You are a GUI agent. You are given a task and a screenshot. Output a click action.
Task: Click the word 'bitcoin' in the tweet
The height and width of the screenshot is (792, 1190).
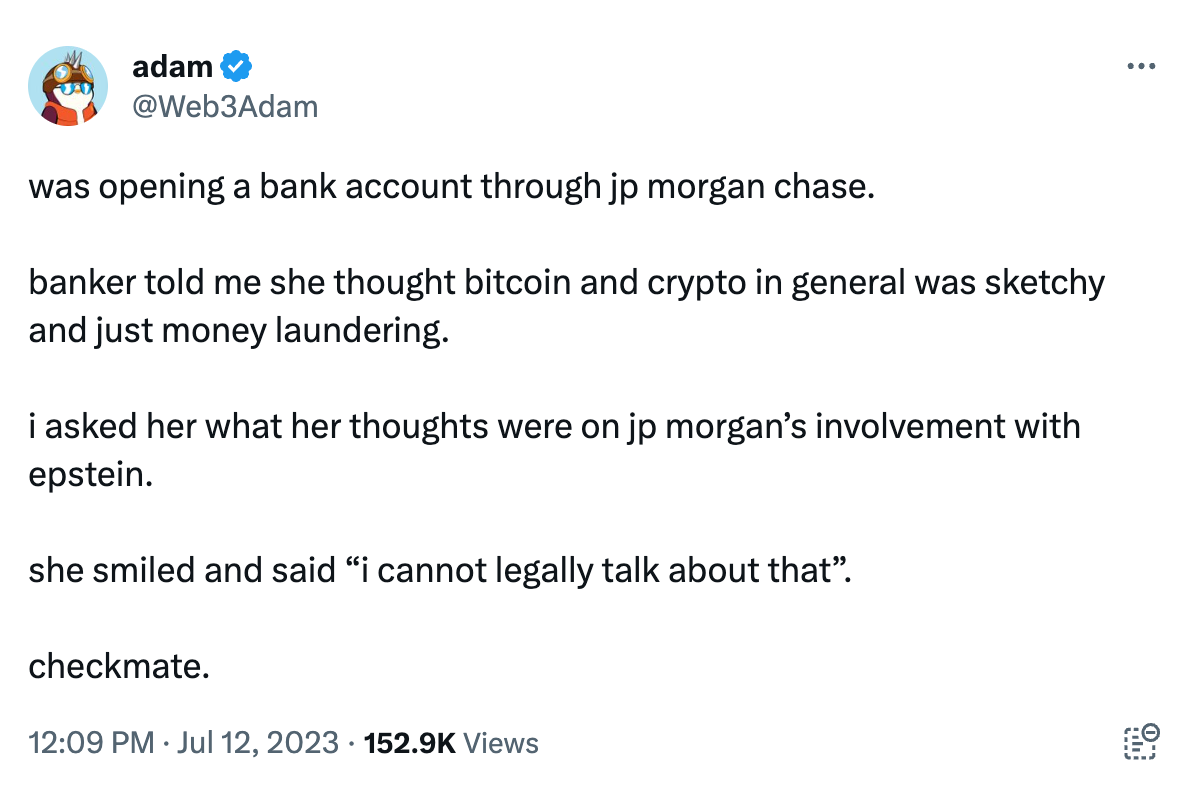518,282
